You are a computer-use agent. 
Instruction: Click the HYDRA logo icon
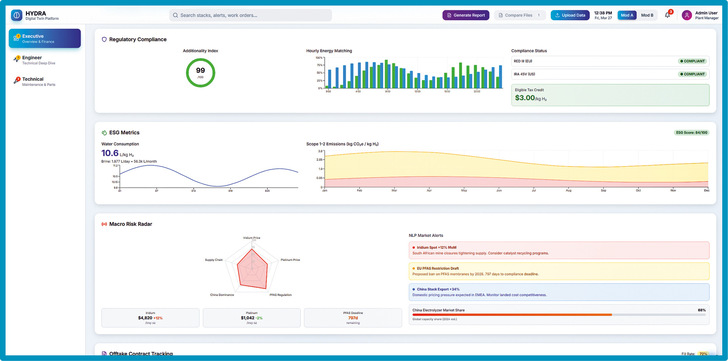(x=17, y=15)
